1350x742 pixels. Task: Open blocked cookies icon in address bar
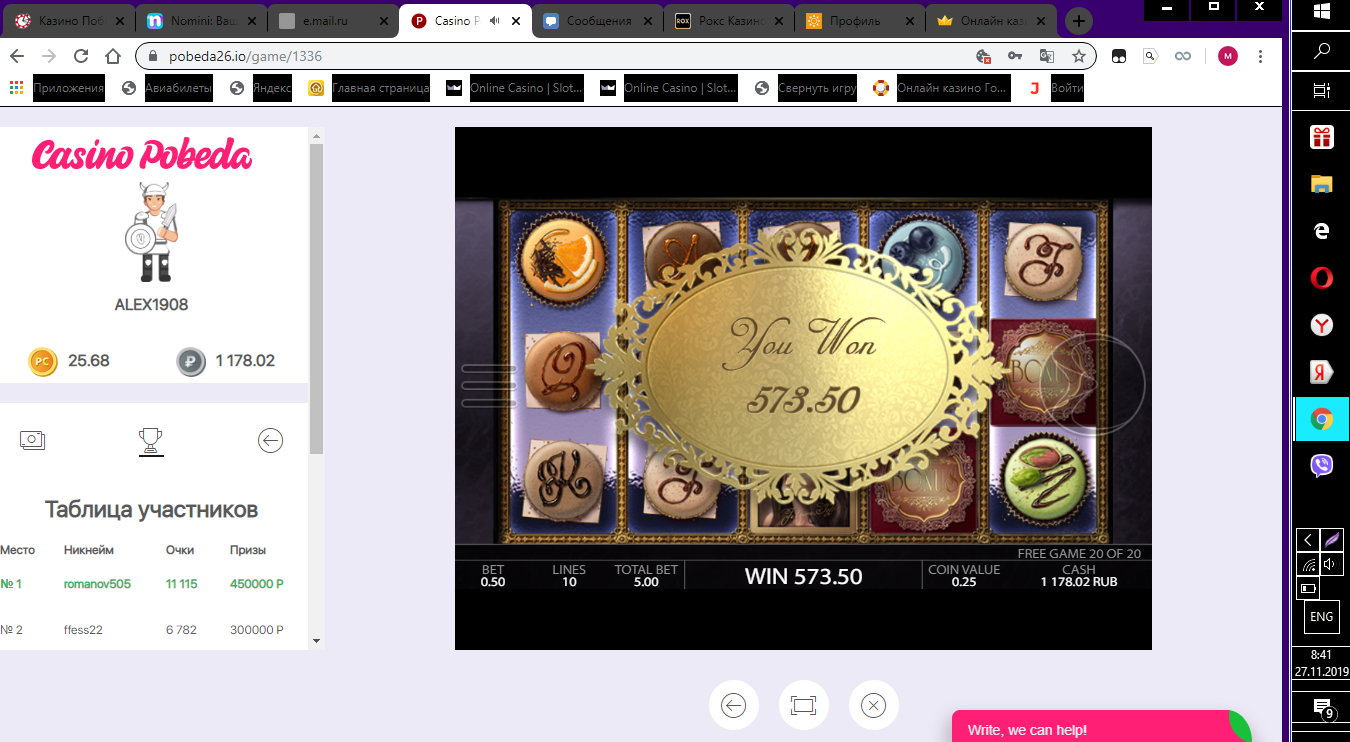(983, 57)
